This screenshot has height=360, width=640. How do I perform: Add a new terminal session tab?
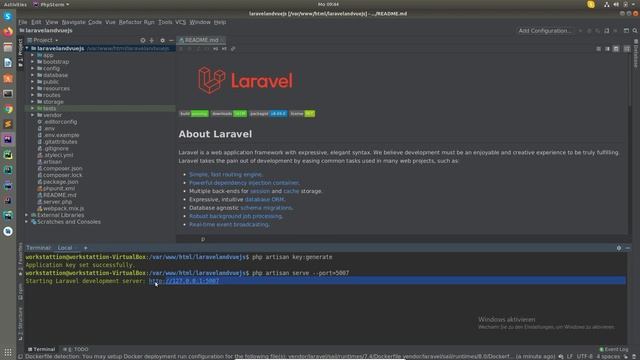85,248
